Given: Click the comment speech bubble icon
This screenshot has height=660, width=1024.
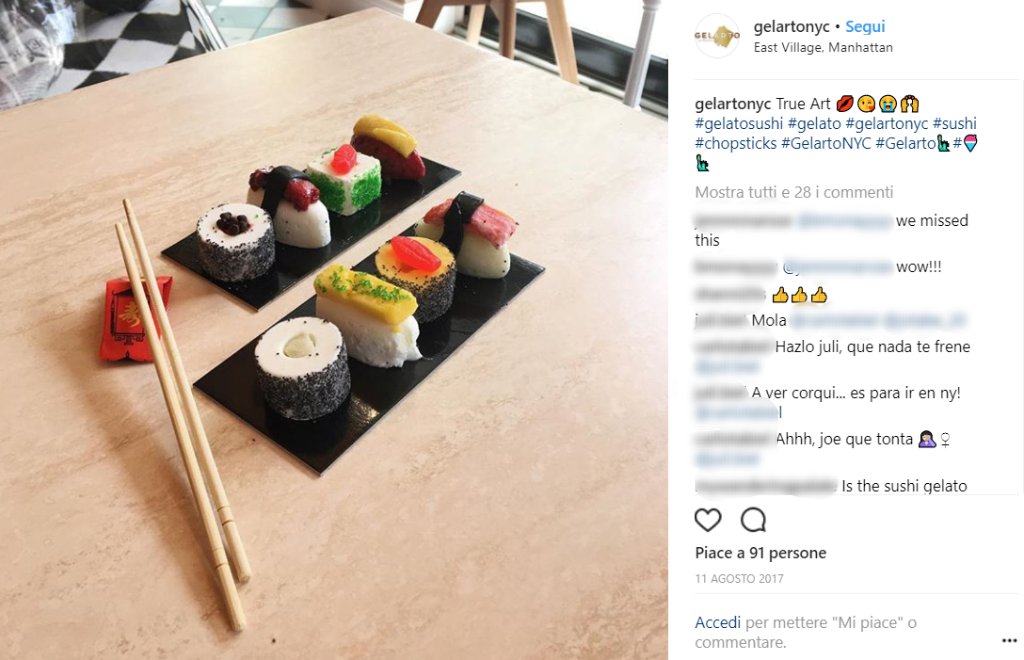Looking at the screenshot, I should pos(753,520).
